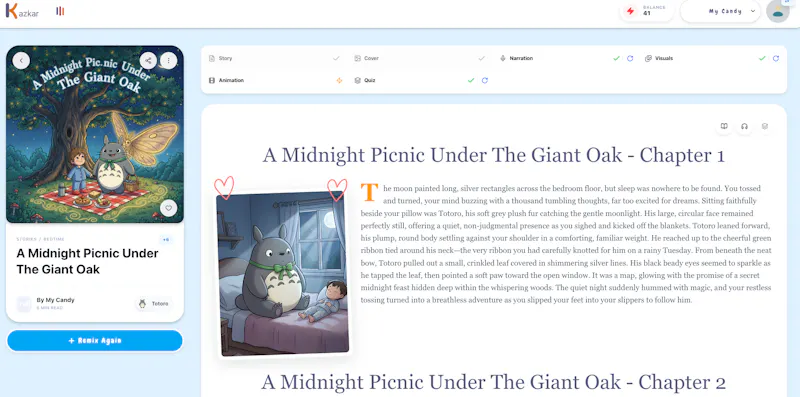
Task: Click the green checkmark beside Narration
Action: tap(616, 58)
